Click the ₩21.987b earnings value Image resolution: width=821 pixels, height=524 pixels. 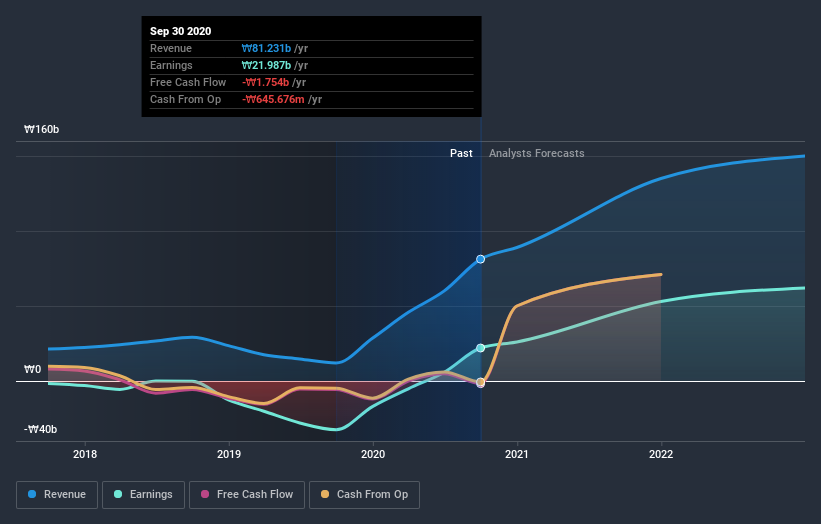coord(267,65)
